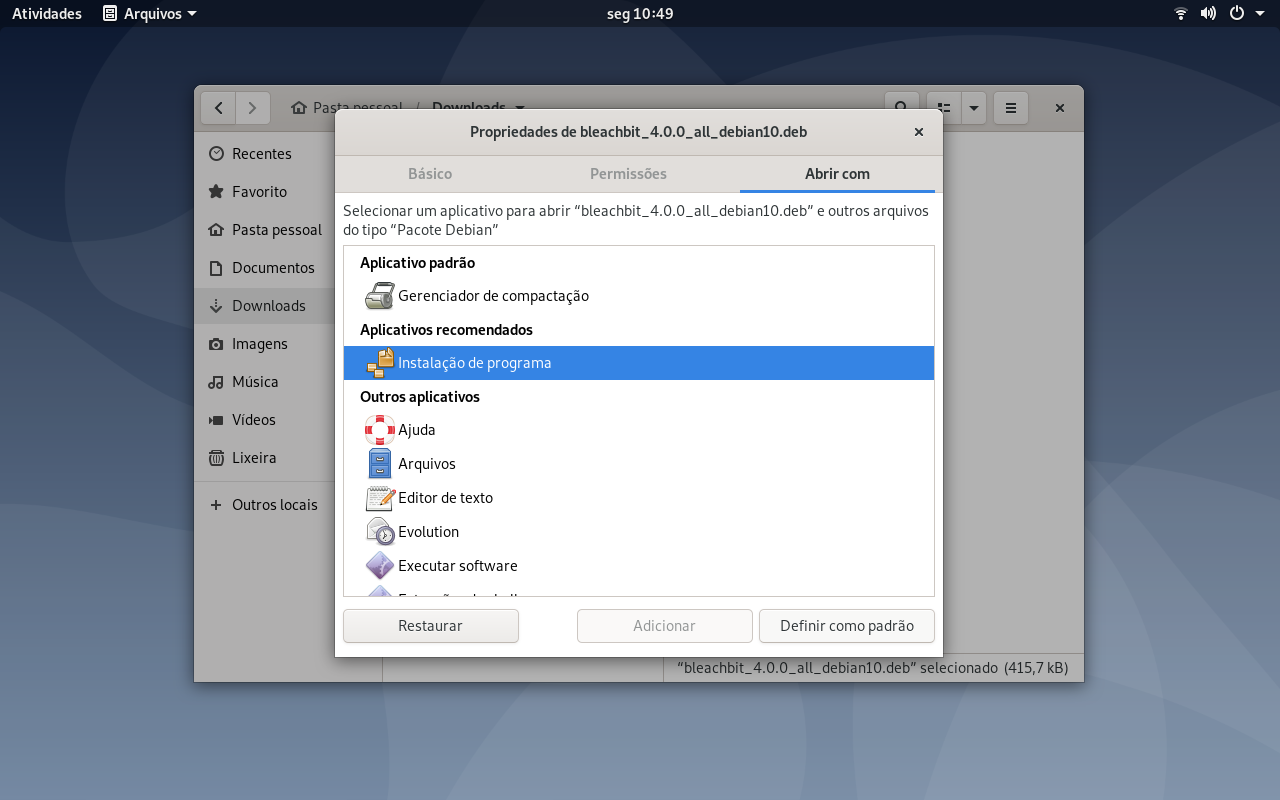Open the Wi-Fi network indicator
1280x800 pixels.
click(x=1181, y=14)
